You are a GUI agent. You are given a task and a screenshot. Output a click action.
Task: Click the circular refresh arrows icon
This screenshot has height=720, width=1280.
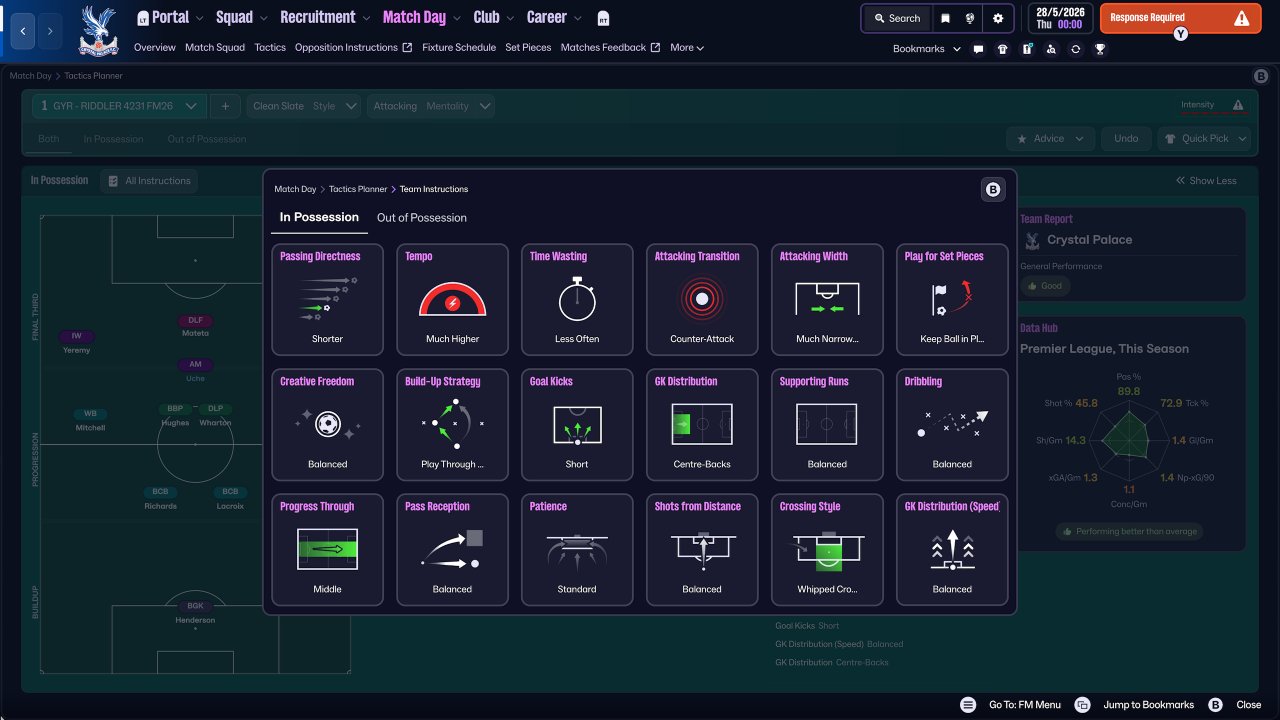(x=1075, y=48)
